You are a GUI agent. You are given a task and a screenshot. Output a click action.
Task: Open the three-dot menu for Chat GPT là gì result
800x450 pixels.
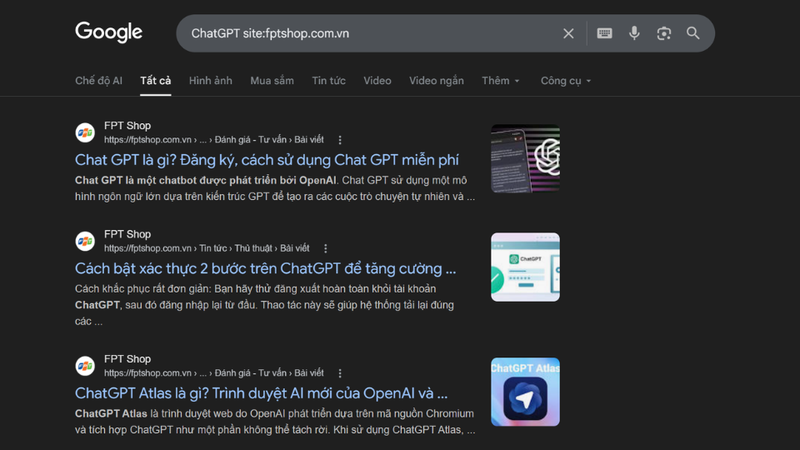(x=340, y=140)
